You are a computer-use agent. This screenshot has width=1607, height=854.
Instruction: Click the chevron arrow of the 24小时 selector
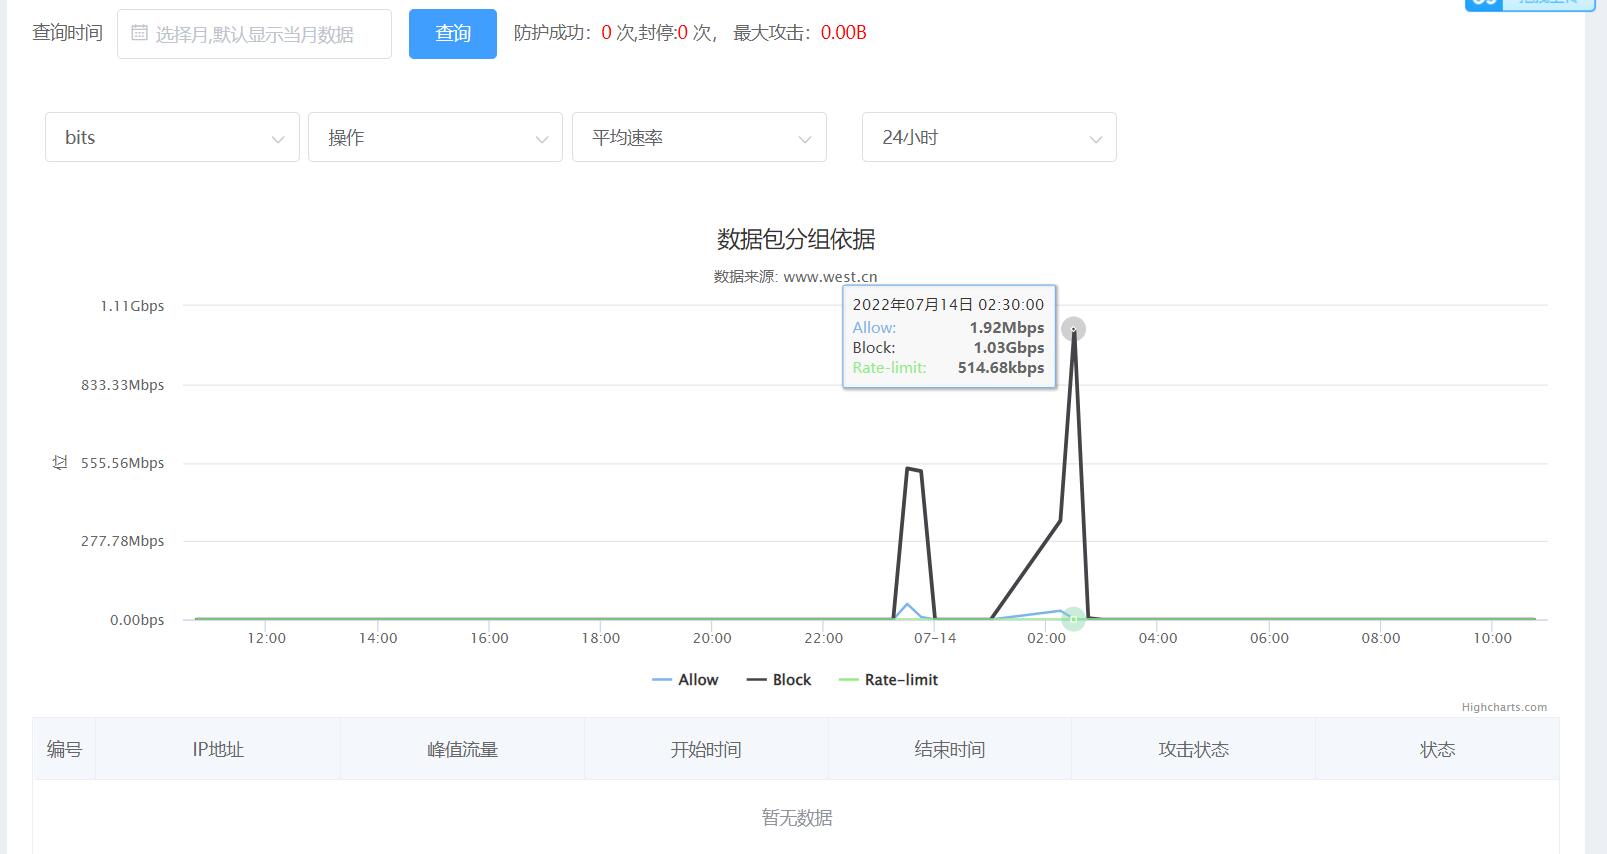click(x=1095, y=139)
